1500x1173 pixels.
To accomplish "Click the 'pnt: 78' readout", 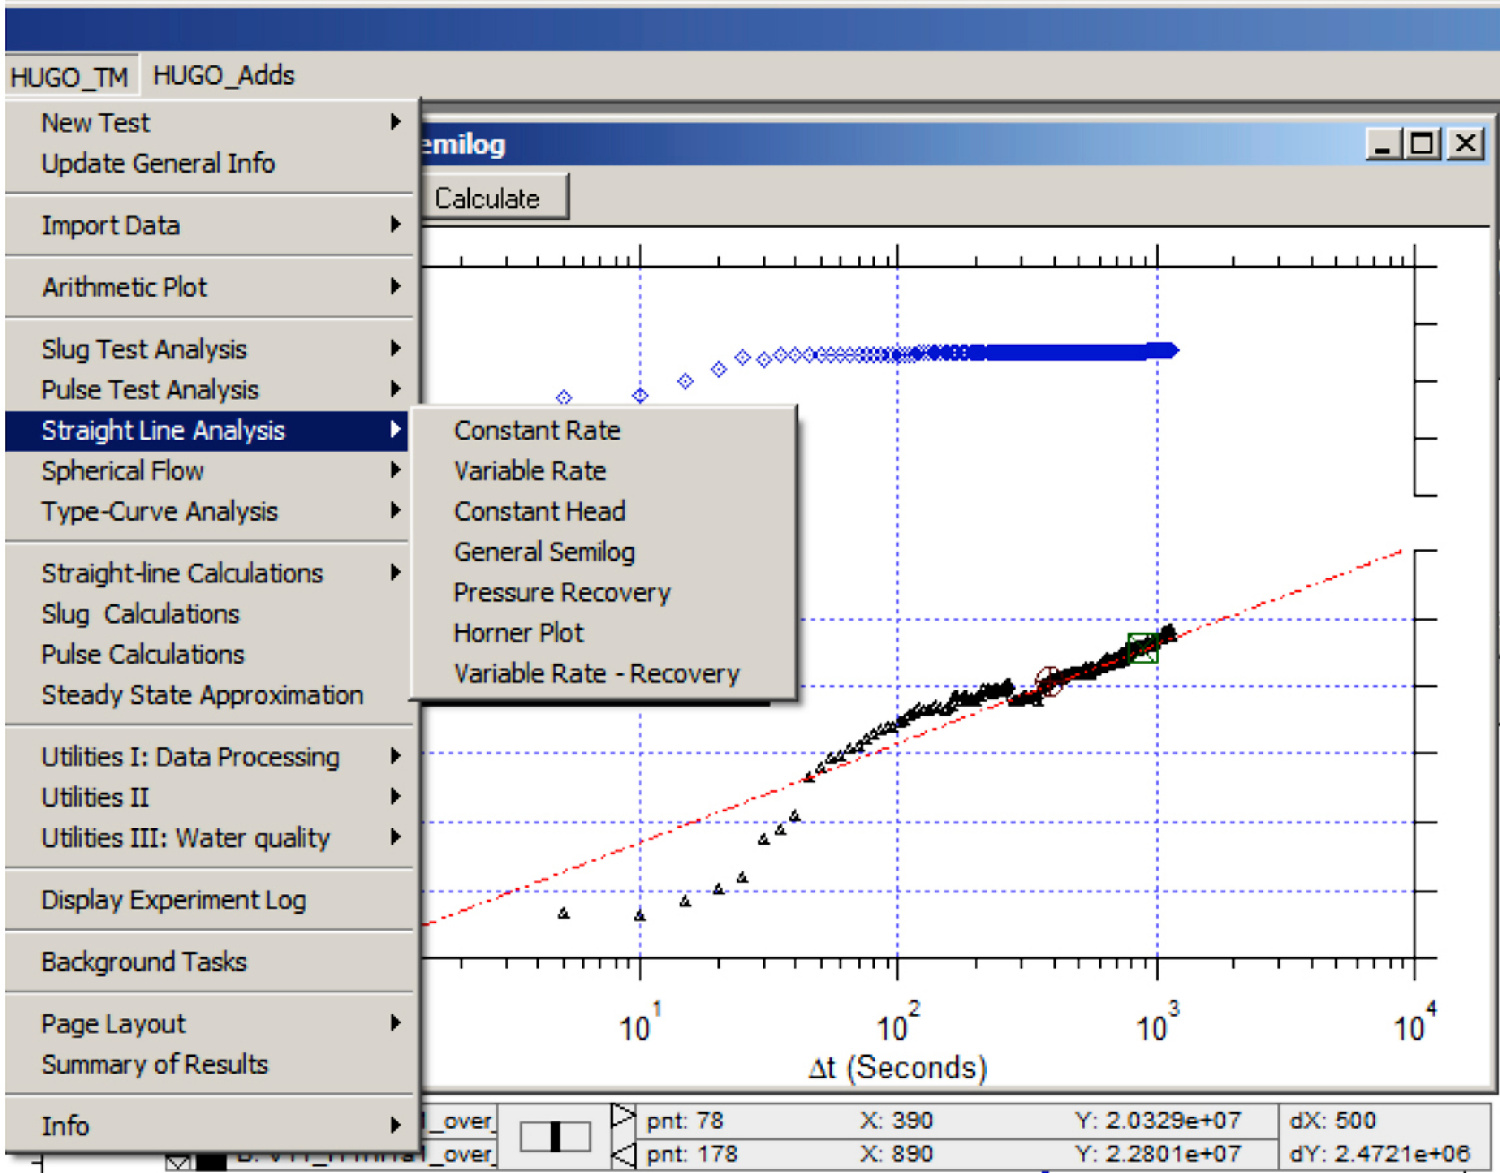I will click(685, 1120).
